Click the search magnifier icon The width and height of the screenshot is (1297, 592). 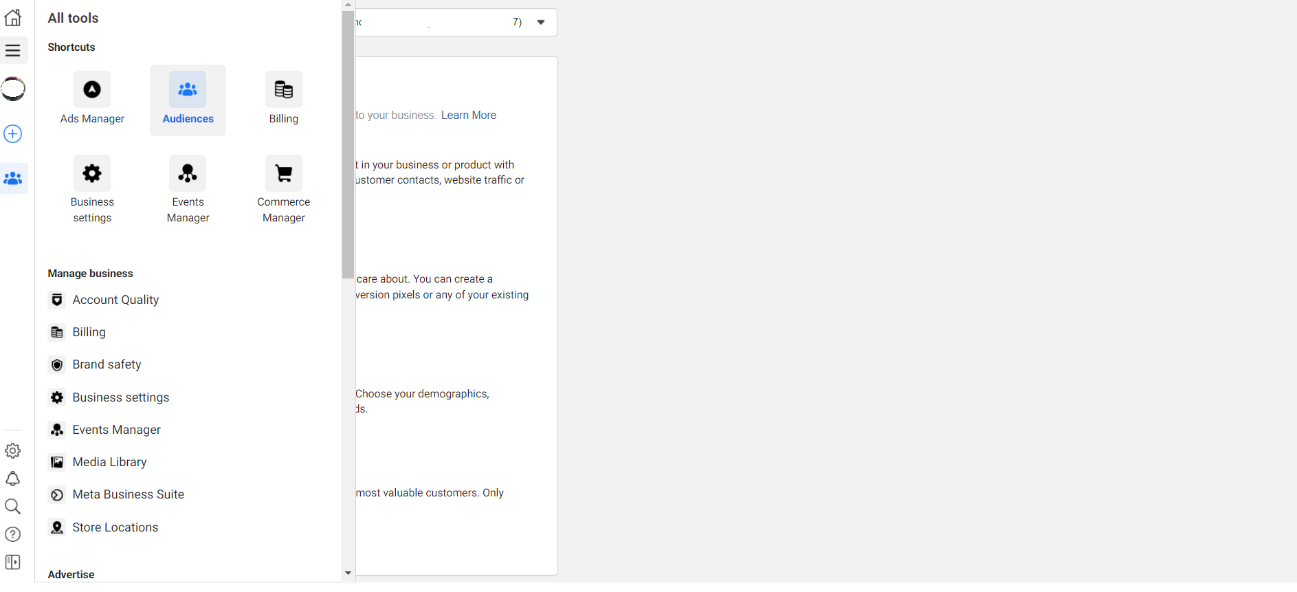pyautogui.click(x=13, y=507)
